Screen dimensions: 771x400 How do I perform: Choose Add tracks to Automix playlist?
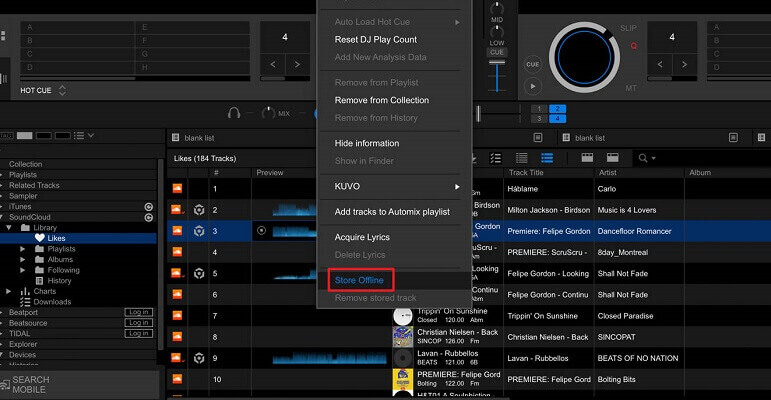392,212
